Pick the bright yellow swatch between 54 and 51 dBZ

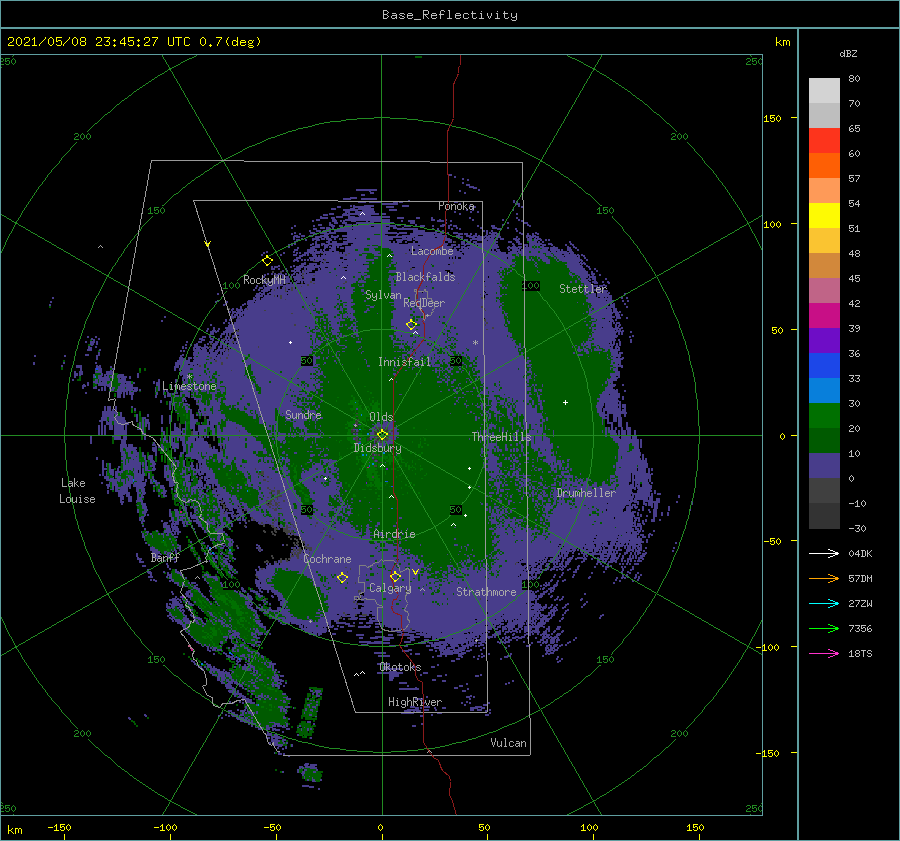pos(824,216)
